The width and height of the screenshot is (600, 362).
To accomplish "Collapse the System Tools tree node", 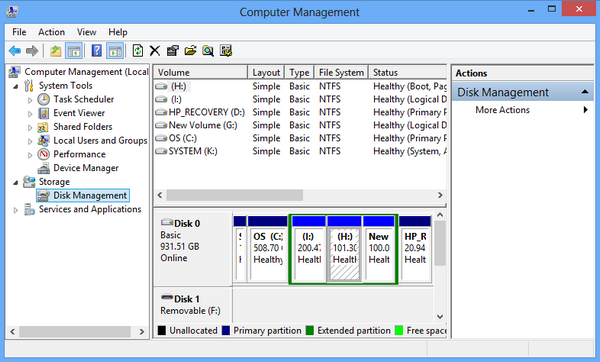I will coord(16,86).
